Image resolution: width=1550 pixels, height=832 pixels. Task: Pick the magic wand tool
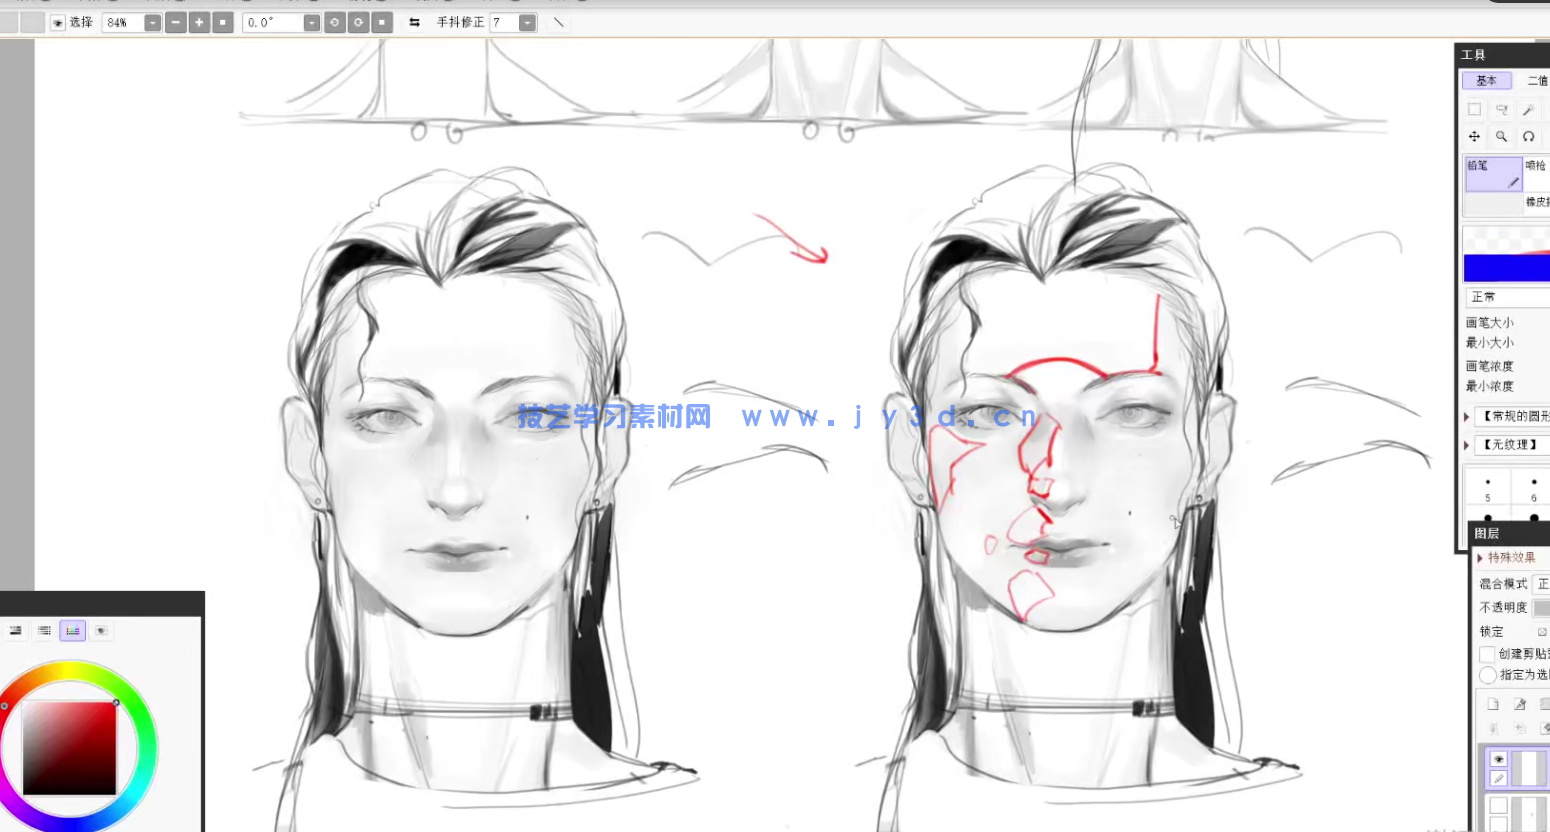[1528, 109]
